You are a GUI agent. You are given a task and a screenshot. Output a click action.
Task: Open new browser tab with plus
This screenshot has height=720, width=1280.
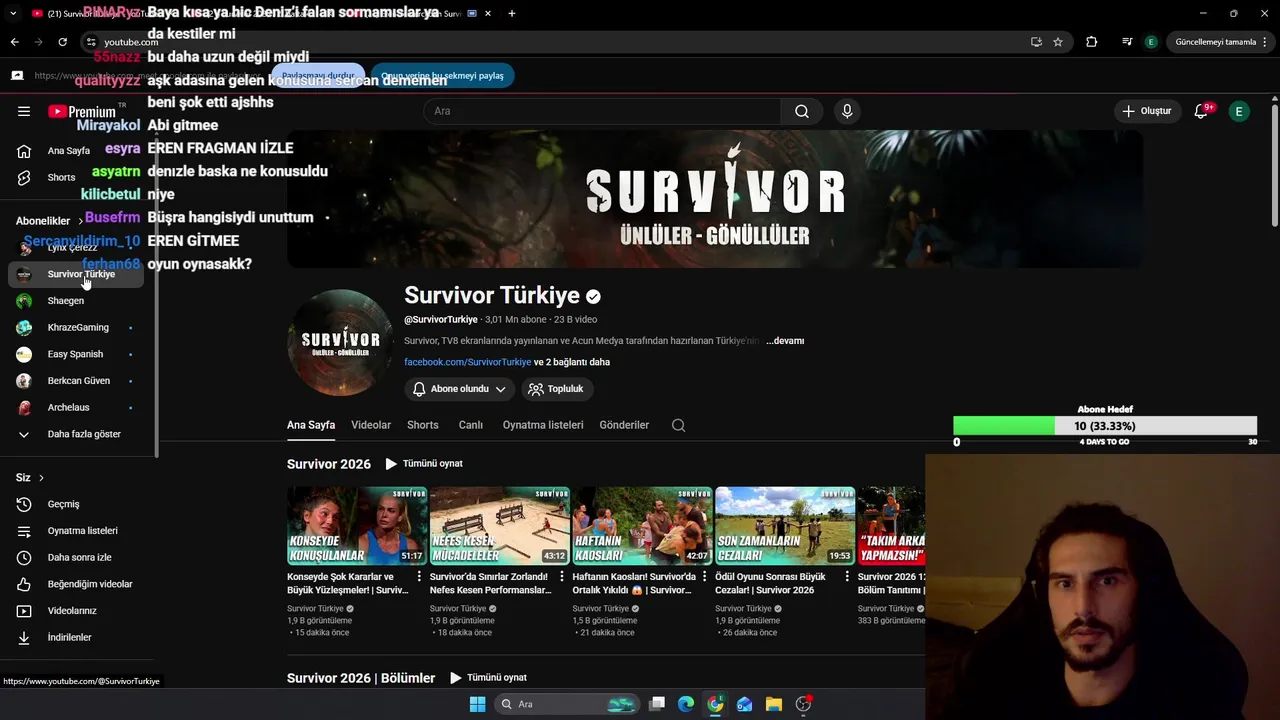click(511, 13)
